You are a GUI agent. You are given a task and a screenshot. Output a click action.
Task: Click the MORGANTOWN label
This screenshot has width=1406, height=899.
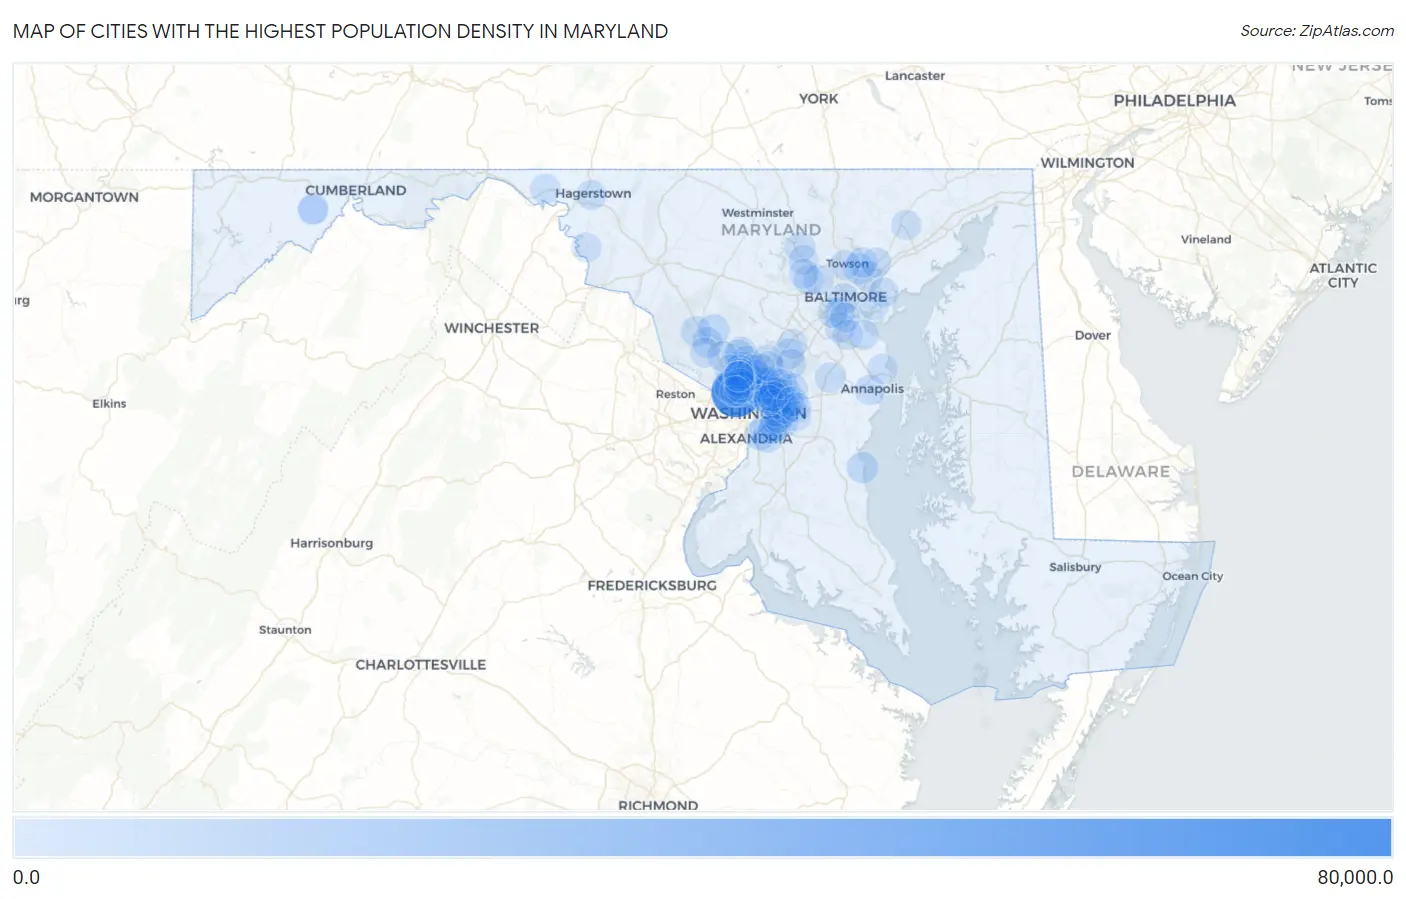tap(84, 197)
